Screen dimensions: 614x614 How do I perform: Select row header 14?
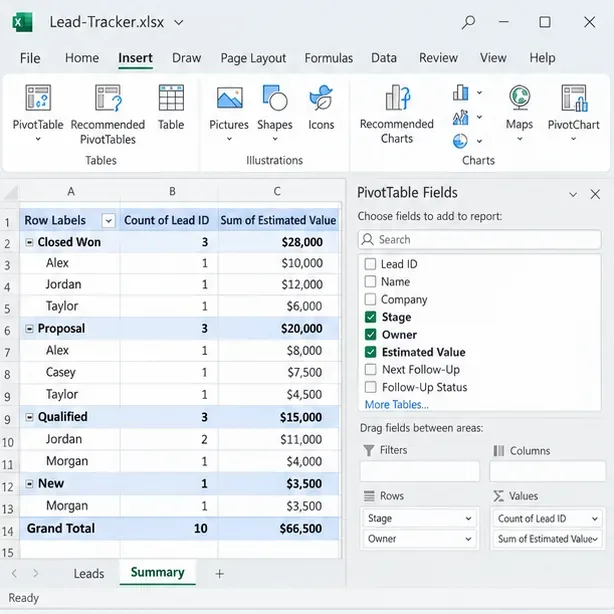click(x=8, y=531)
